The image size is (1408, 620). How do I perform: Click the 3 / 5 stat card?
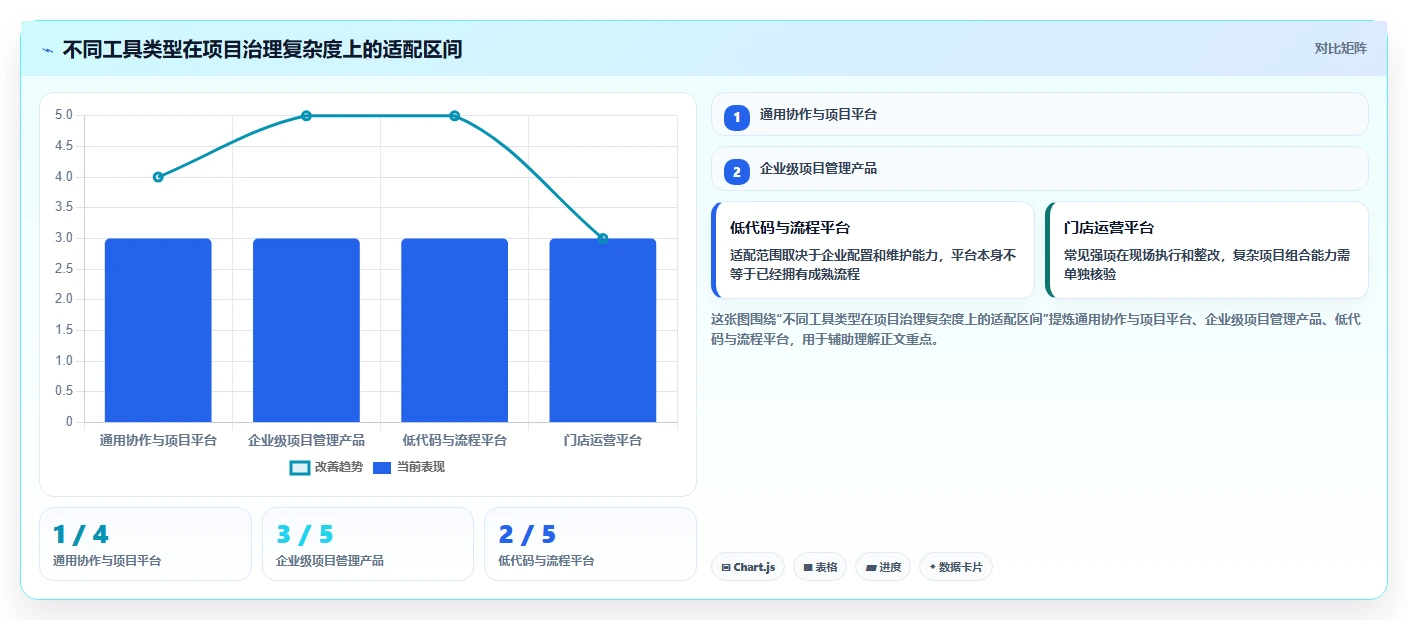click(x=368, y=544)
